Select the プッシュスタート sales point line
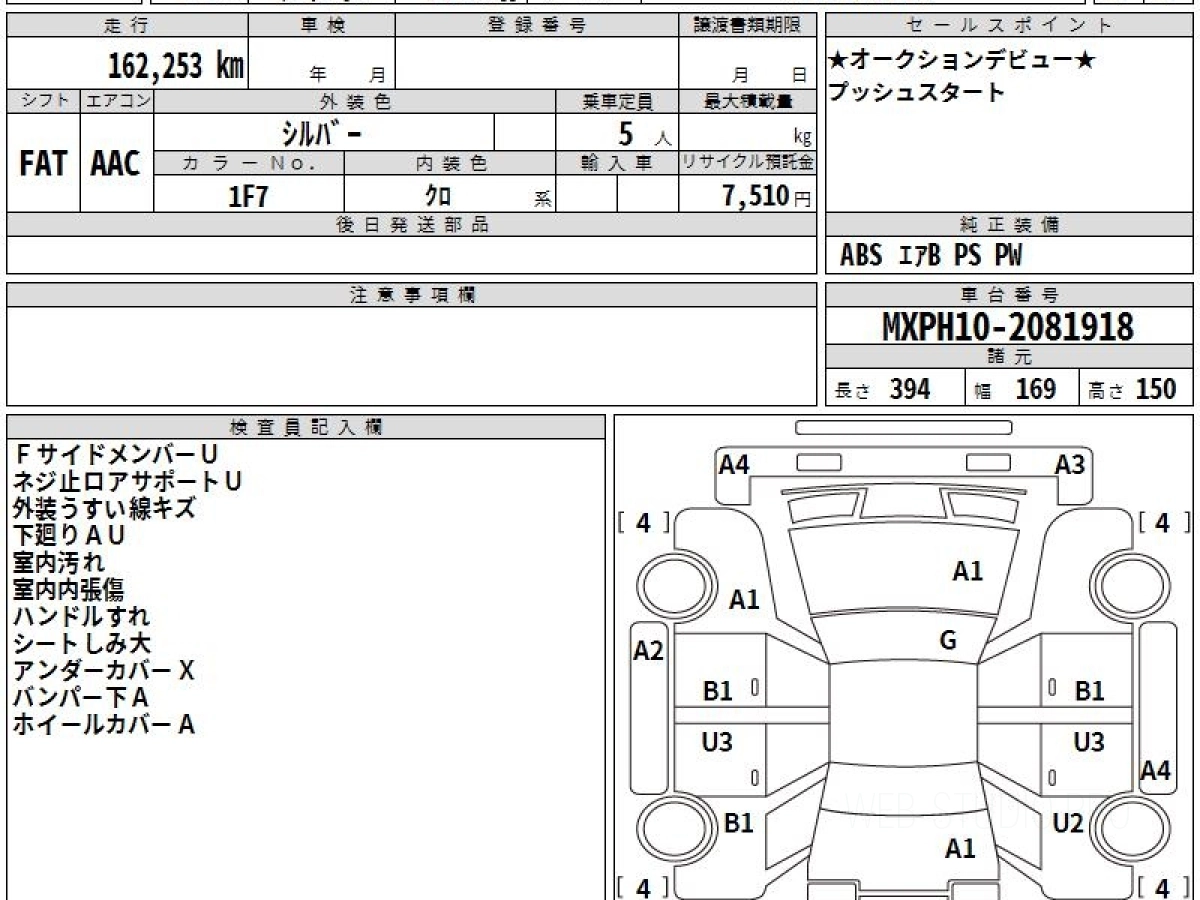The image size is (1200, 900). [916, 93]
